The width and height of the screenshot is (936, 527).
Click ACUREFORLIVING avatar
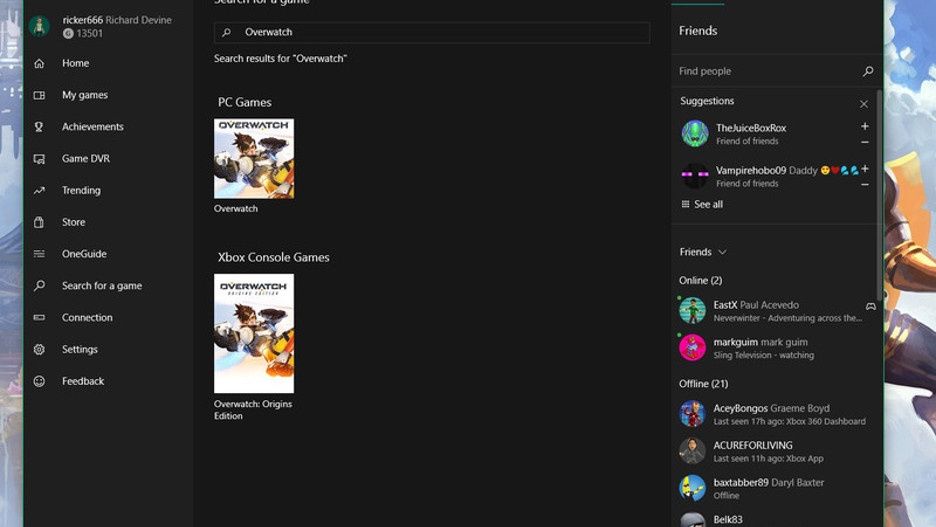(692, 451)
